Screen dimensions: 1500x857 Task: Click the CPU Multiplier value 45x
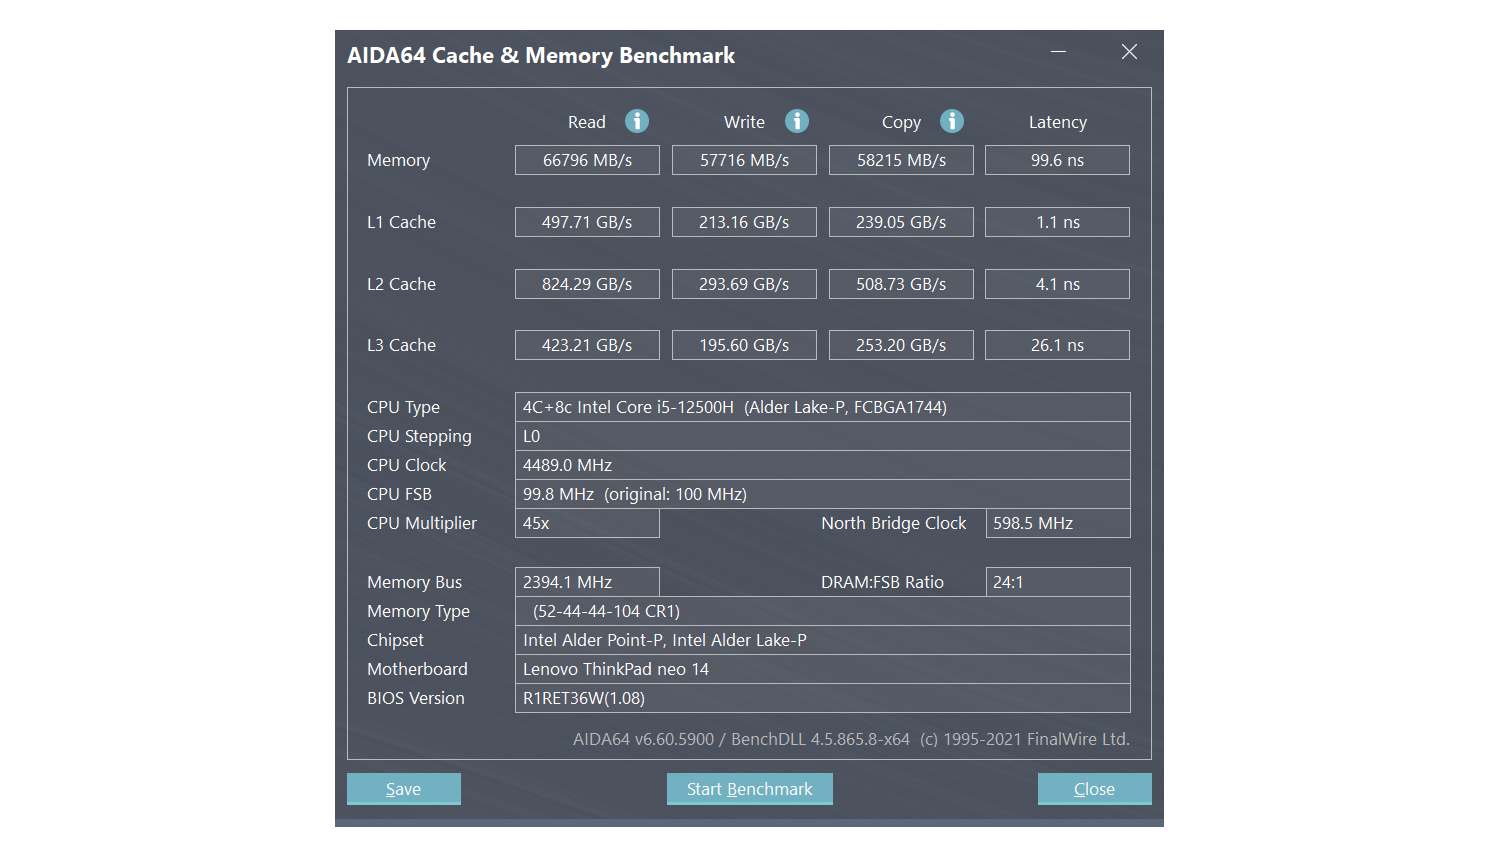coord(587,523)
